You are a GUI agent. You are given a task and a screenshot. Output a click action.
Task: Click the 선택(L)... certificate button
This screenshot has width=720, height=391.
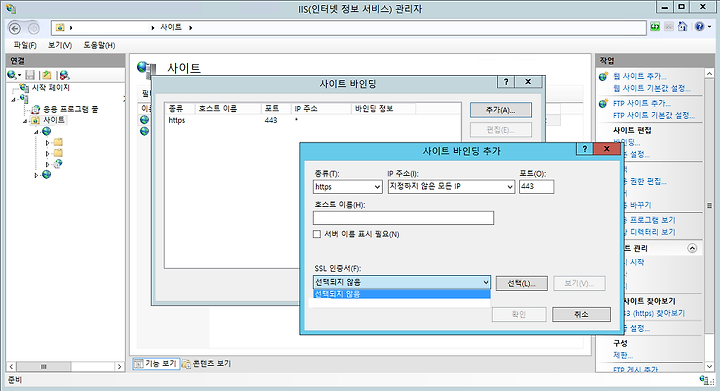(522, 283)
